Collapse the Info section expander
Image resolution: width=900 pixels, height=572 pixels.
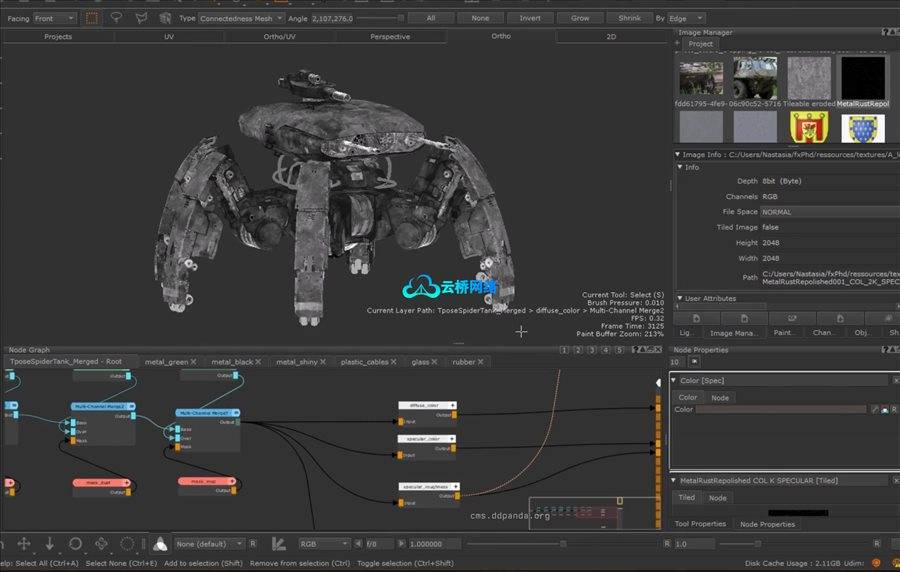680,167
